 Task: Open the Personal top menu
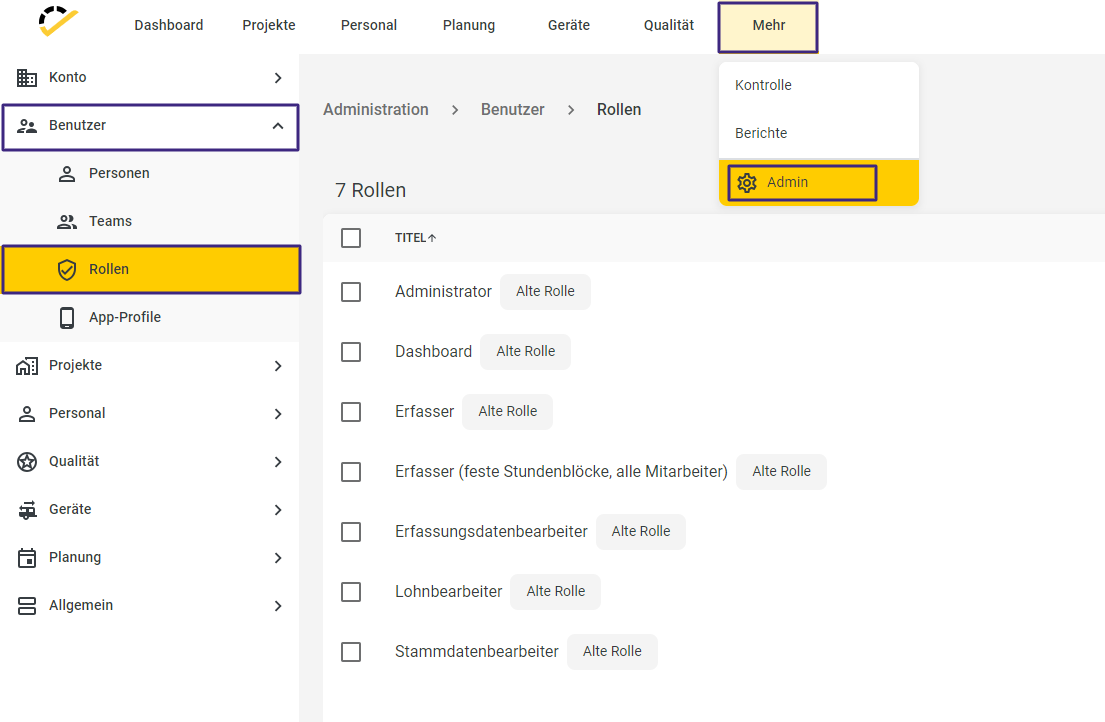coord(369,25)
